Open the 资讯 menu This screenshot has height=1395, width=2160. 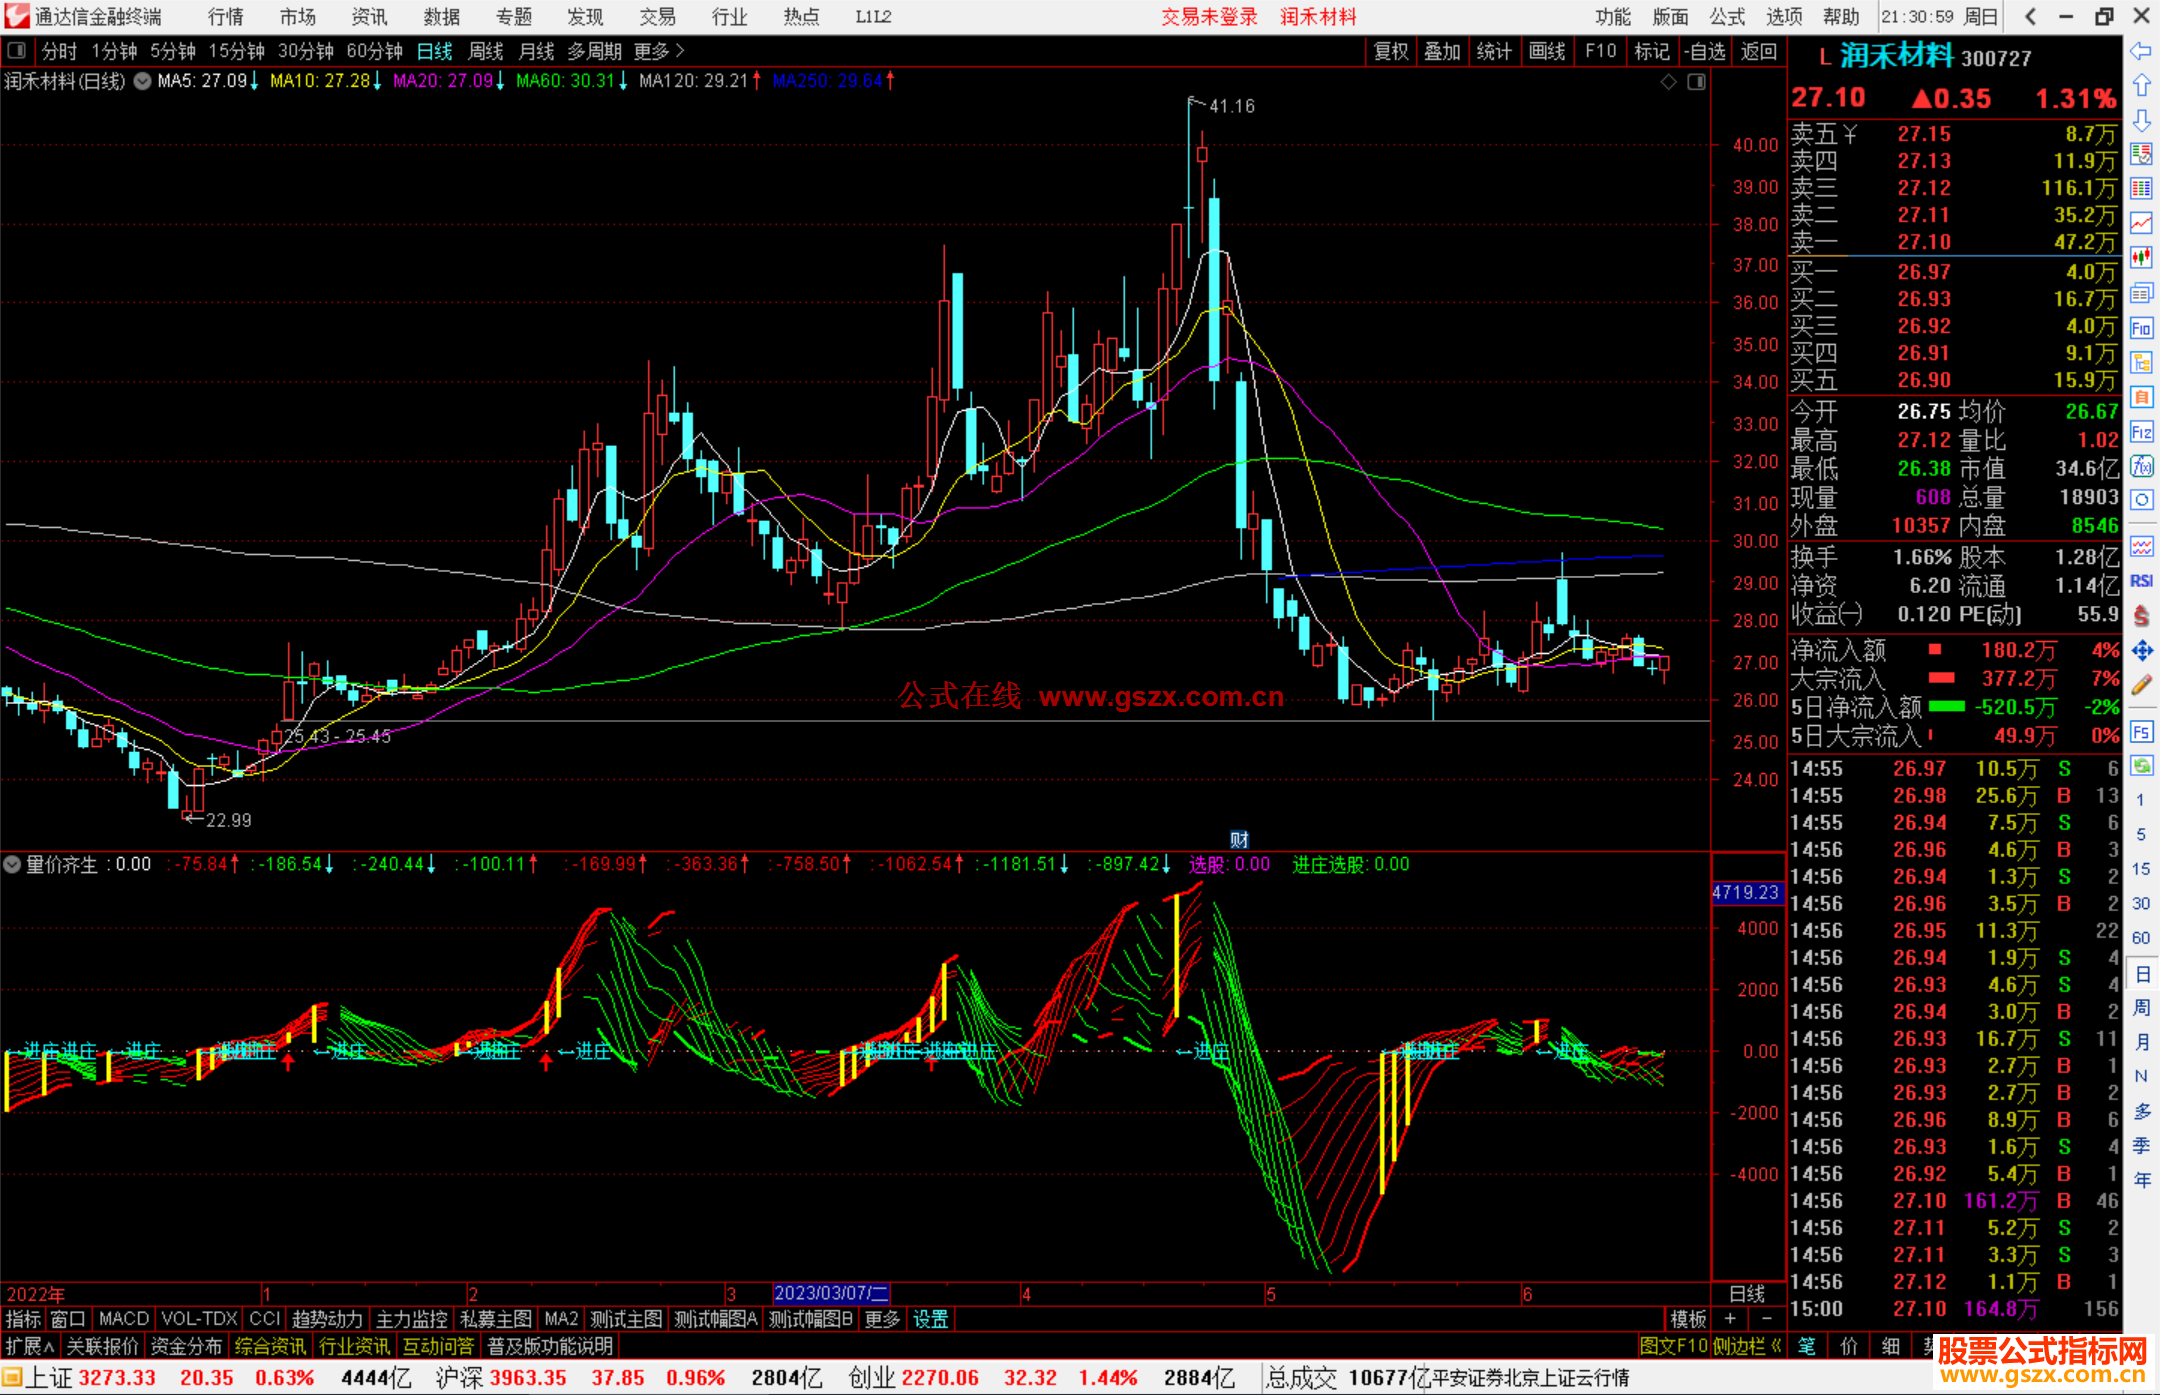[x=369, y=16]
